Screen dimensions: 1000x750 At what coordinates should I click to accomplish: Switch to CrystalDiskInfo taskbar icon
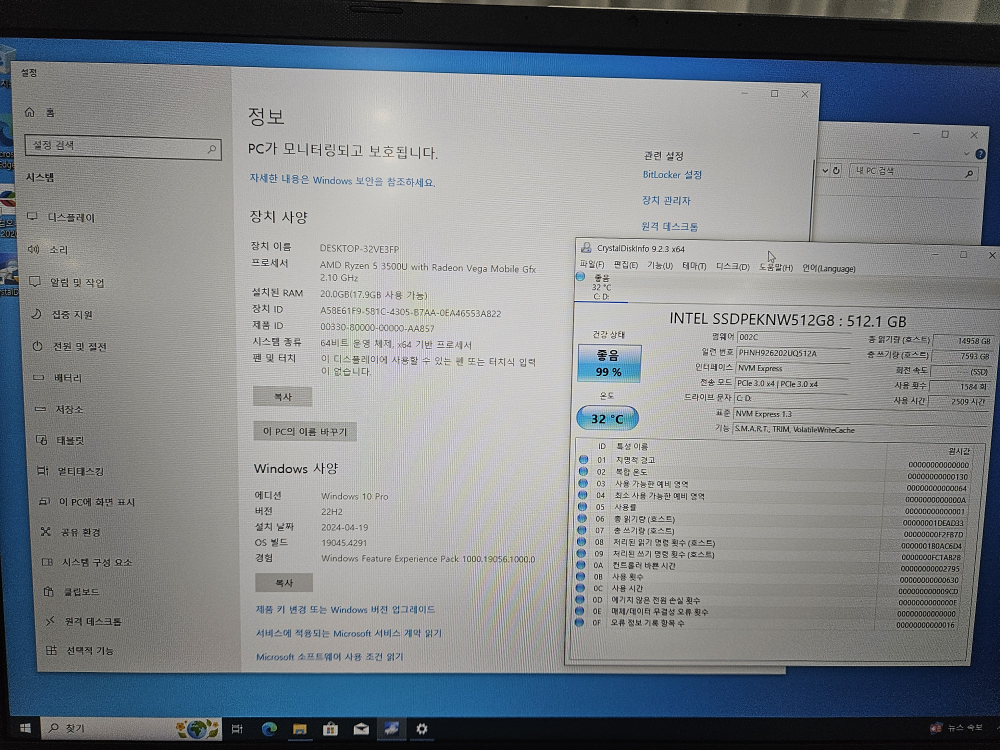[391, 728]
